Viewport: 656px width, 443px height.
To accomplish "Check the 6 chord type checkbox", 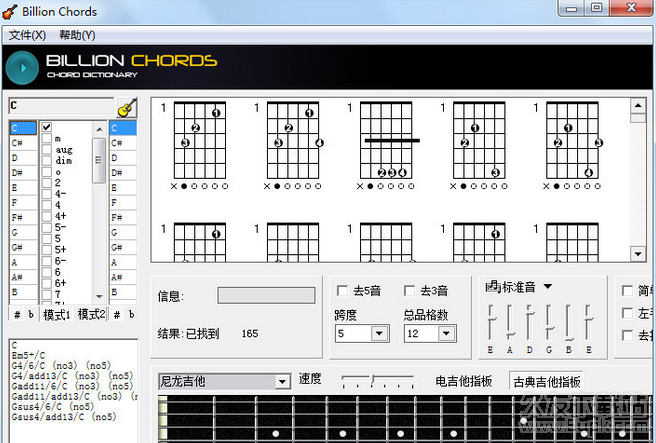I will point(47,272).
